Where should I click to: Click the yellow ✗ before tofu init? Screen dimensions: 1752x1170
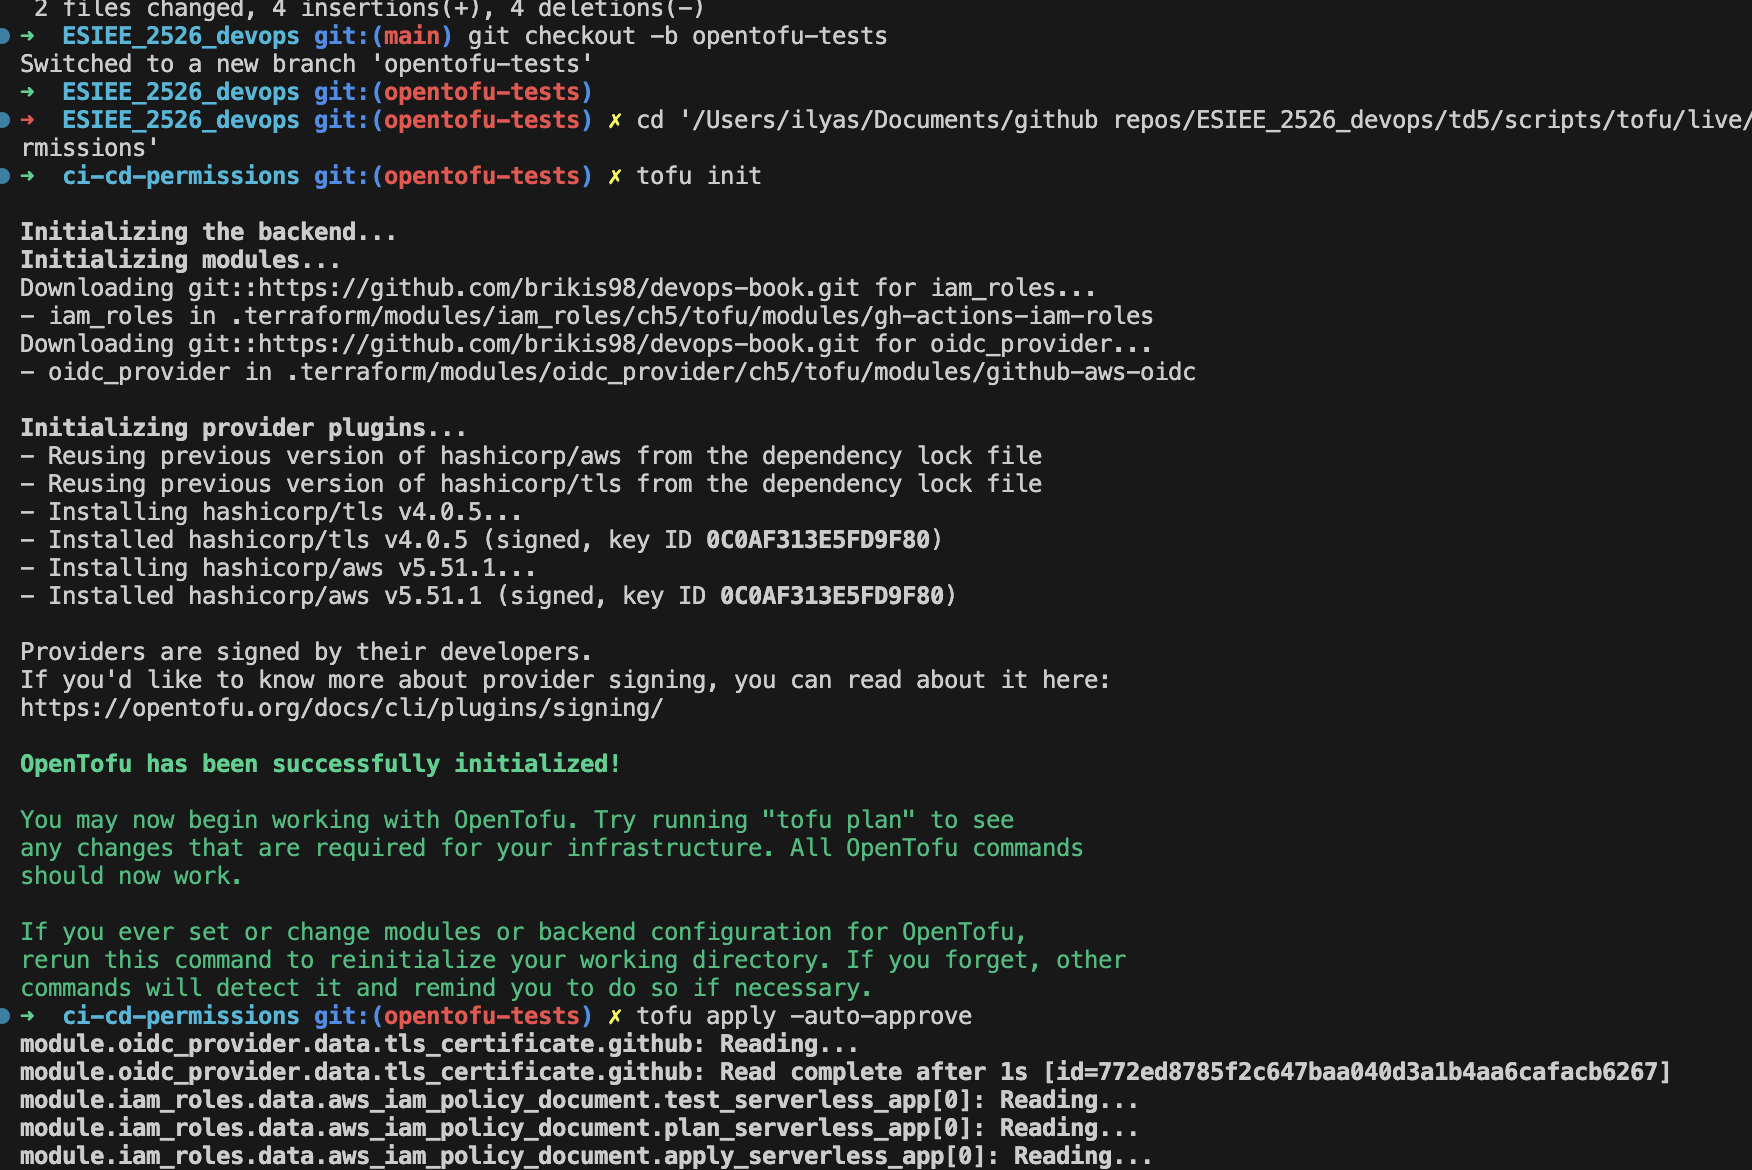point(615,177)
